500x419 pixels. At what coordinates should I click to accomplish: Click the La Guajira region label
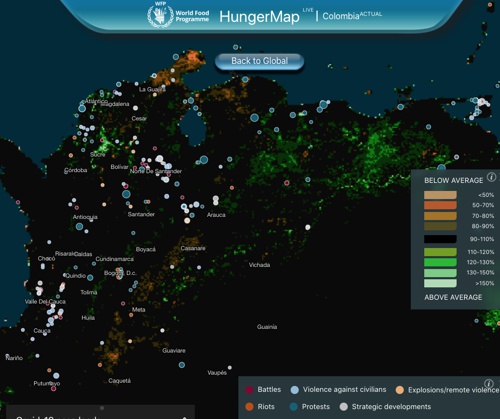pos(152,89)
